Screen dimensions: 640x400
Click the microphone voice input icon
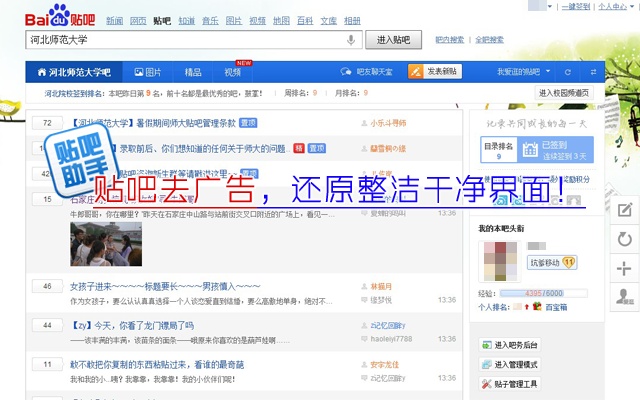[x=351, y=40]
